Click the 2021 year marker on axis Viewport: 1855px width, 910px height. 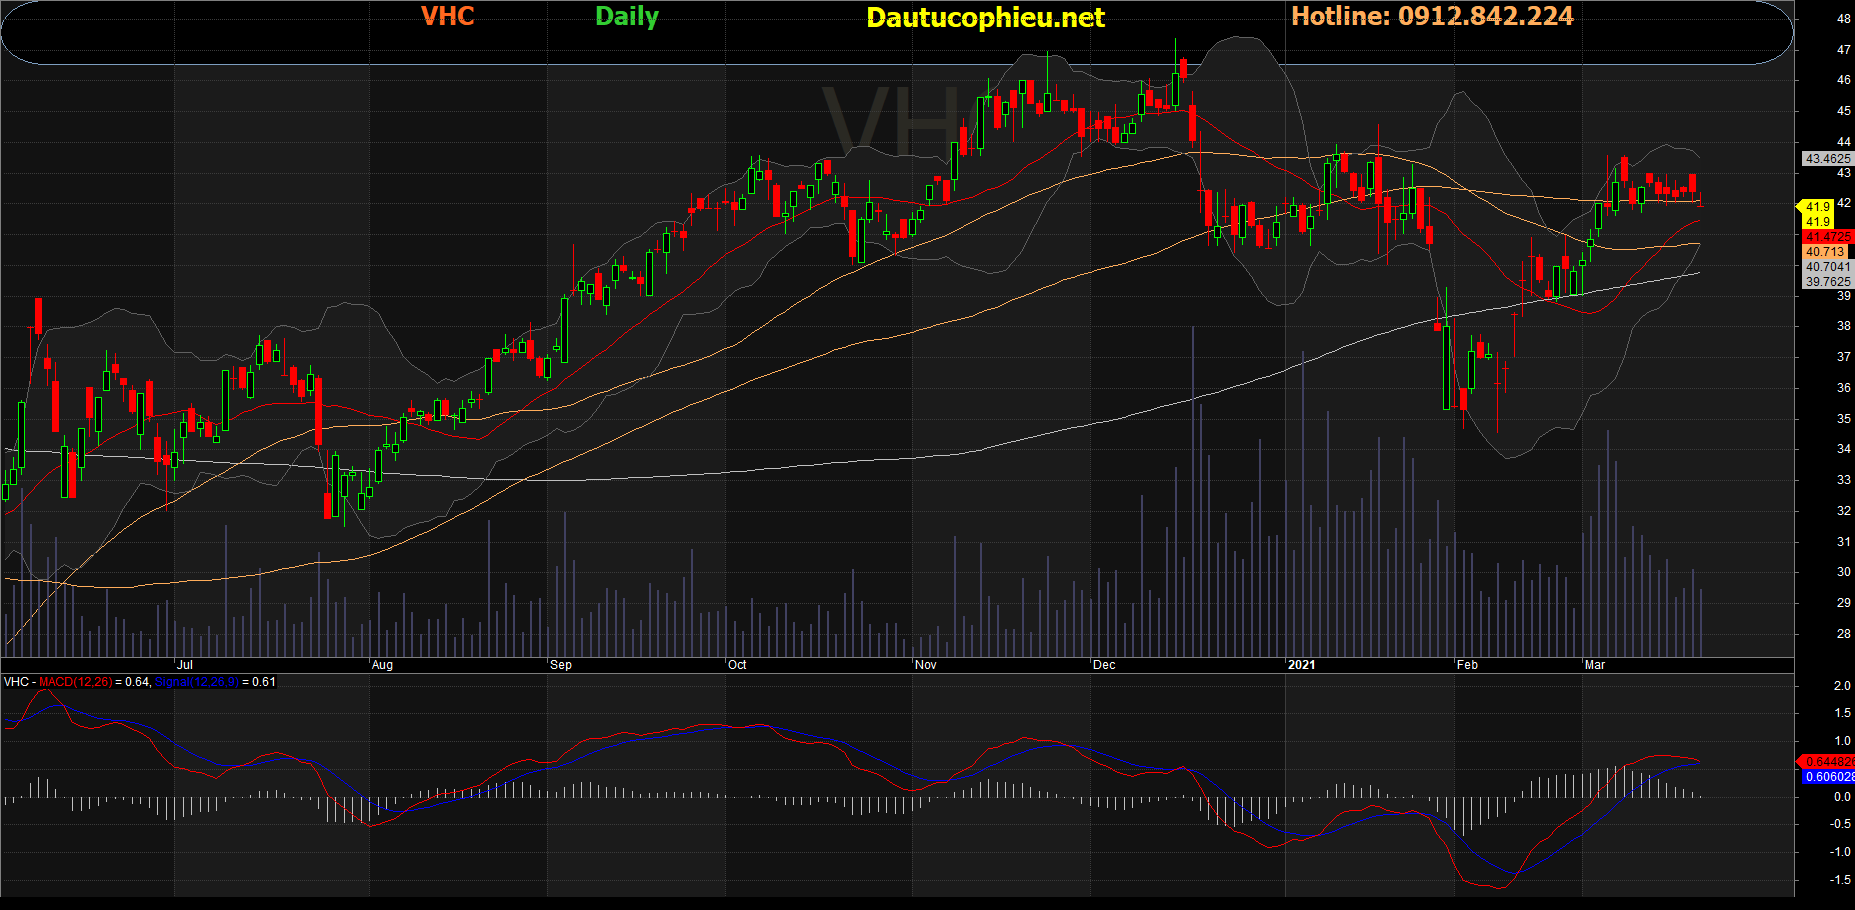pos(1301,665)
